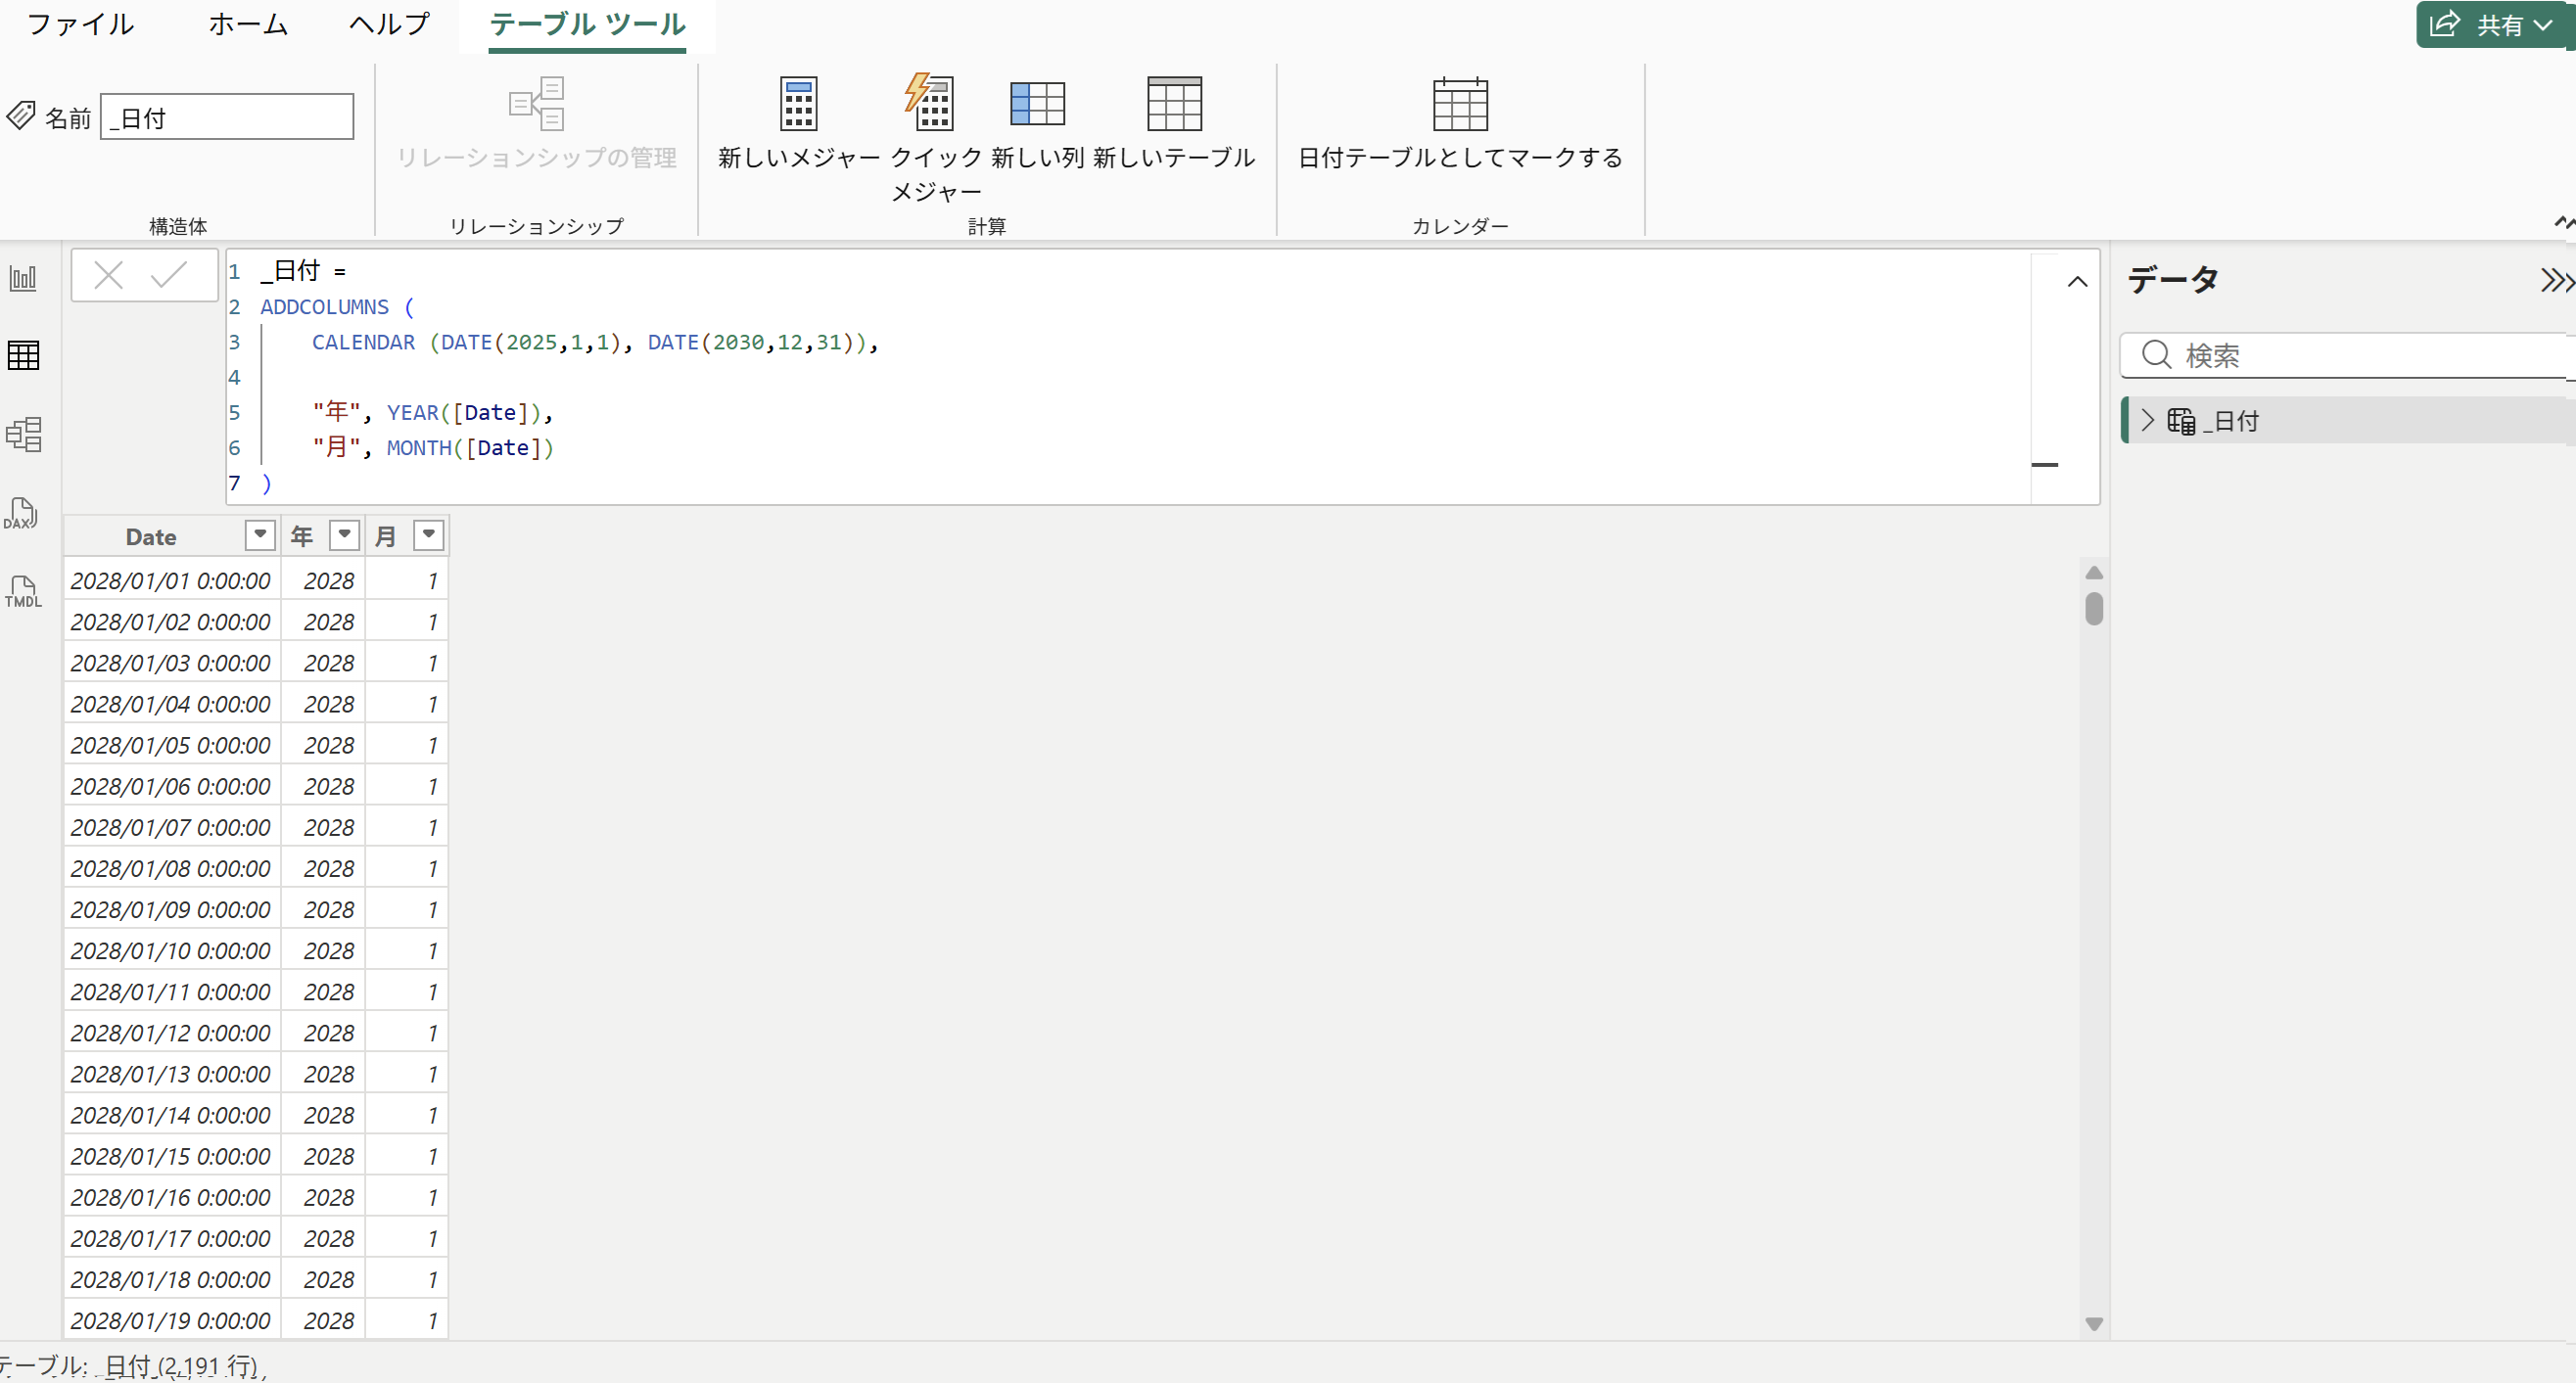Click the New Table icon

coord(1173,104)
